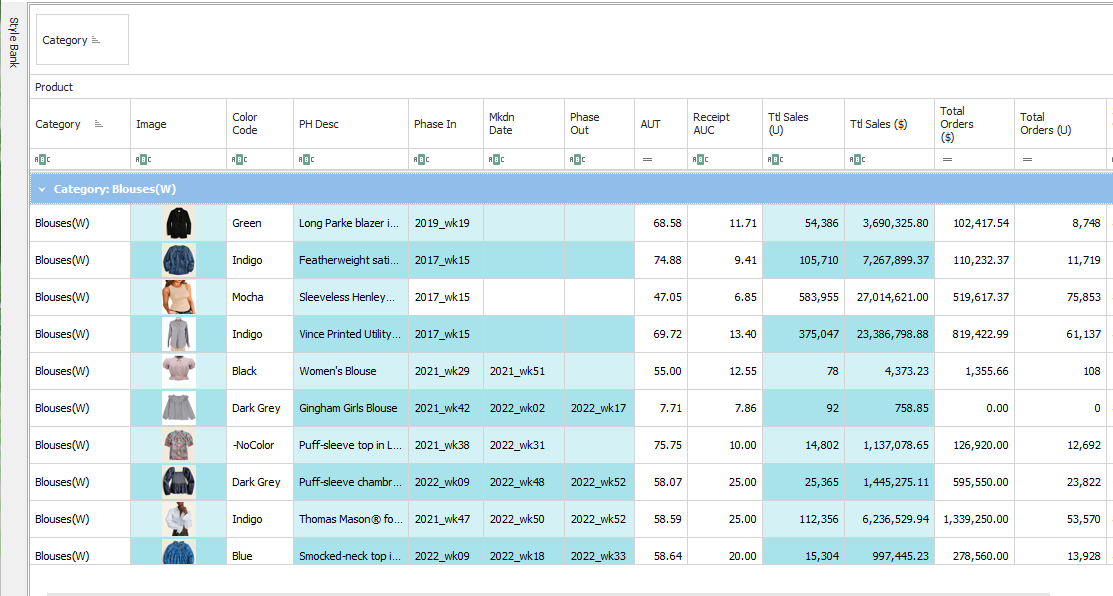1113x596 pixels.
Task: Click the Product band header
Action: pyautogui.click(x=54, y=87)
